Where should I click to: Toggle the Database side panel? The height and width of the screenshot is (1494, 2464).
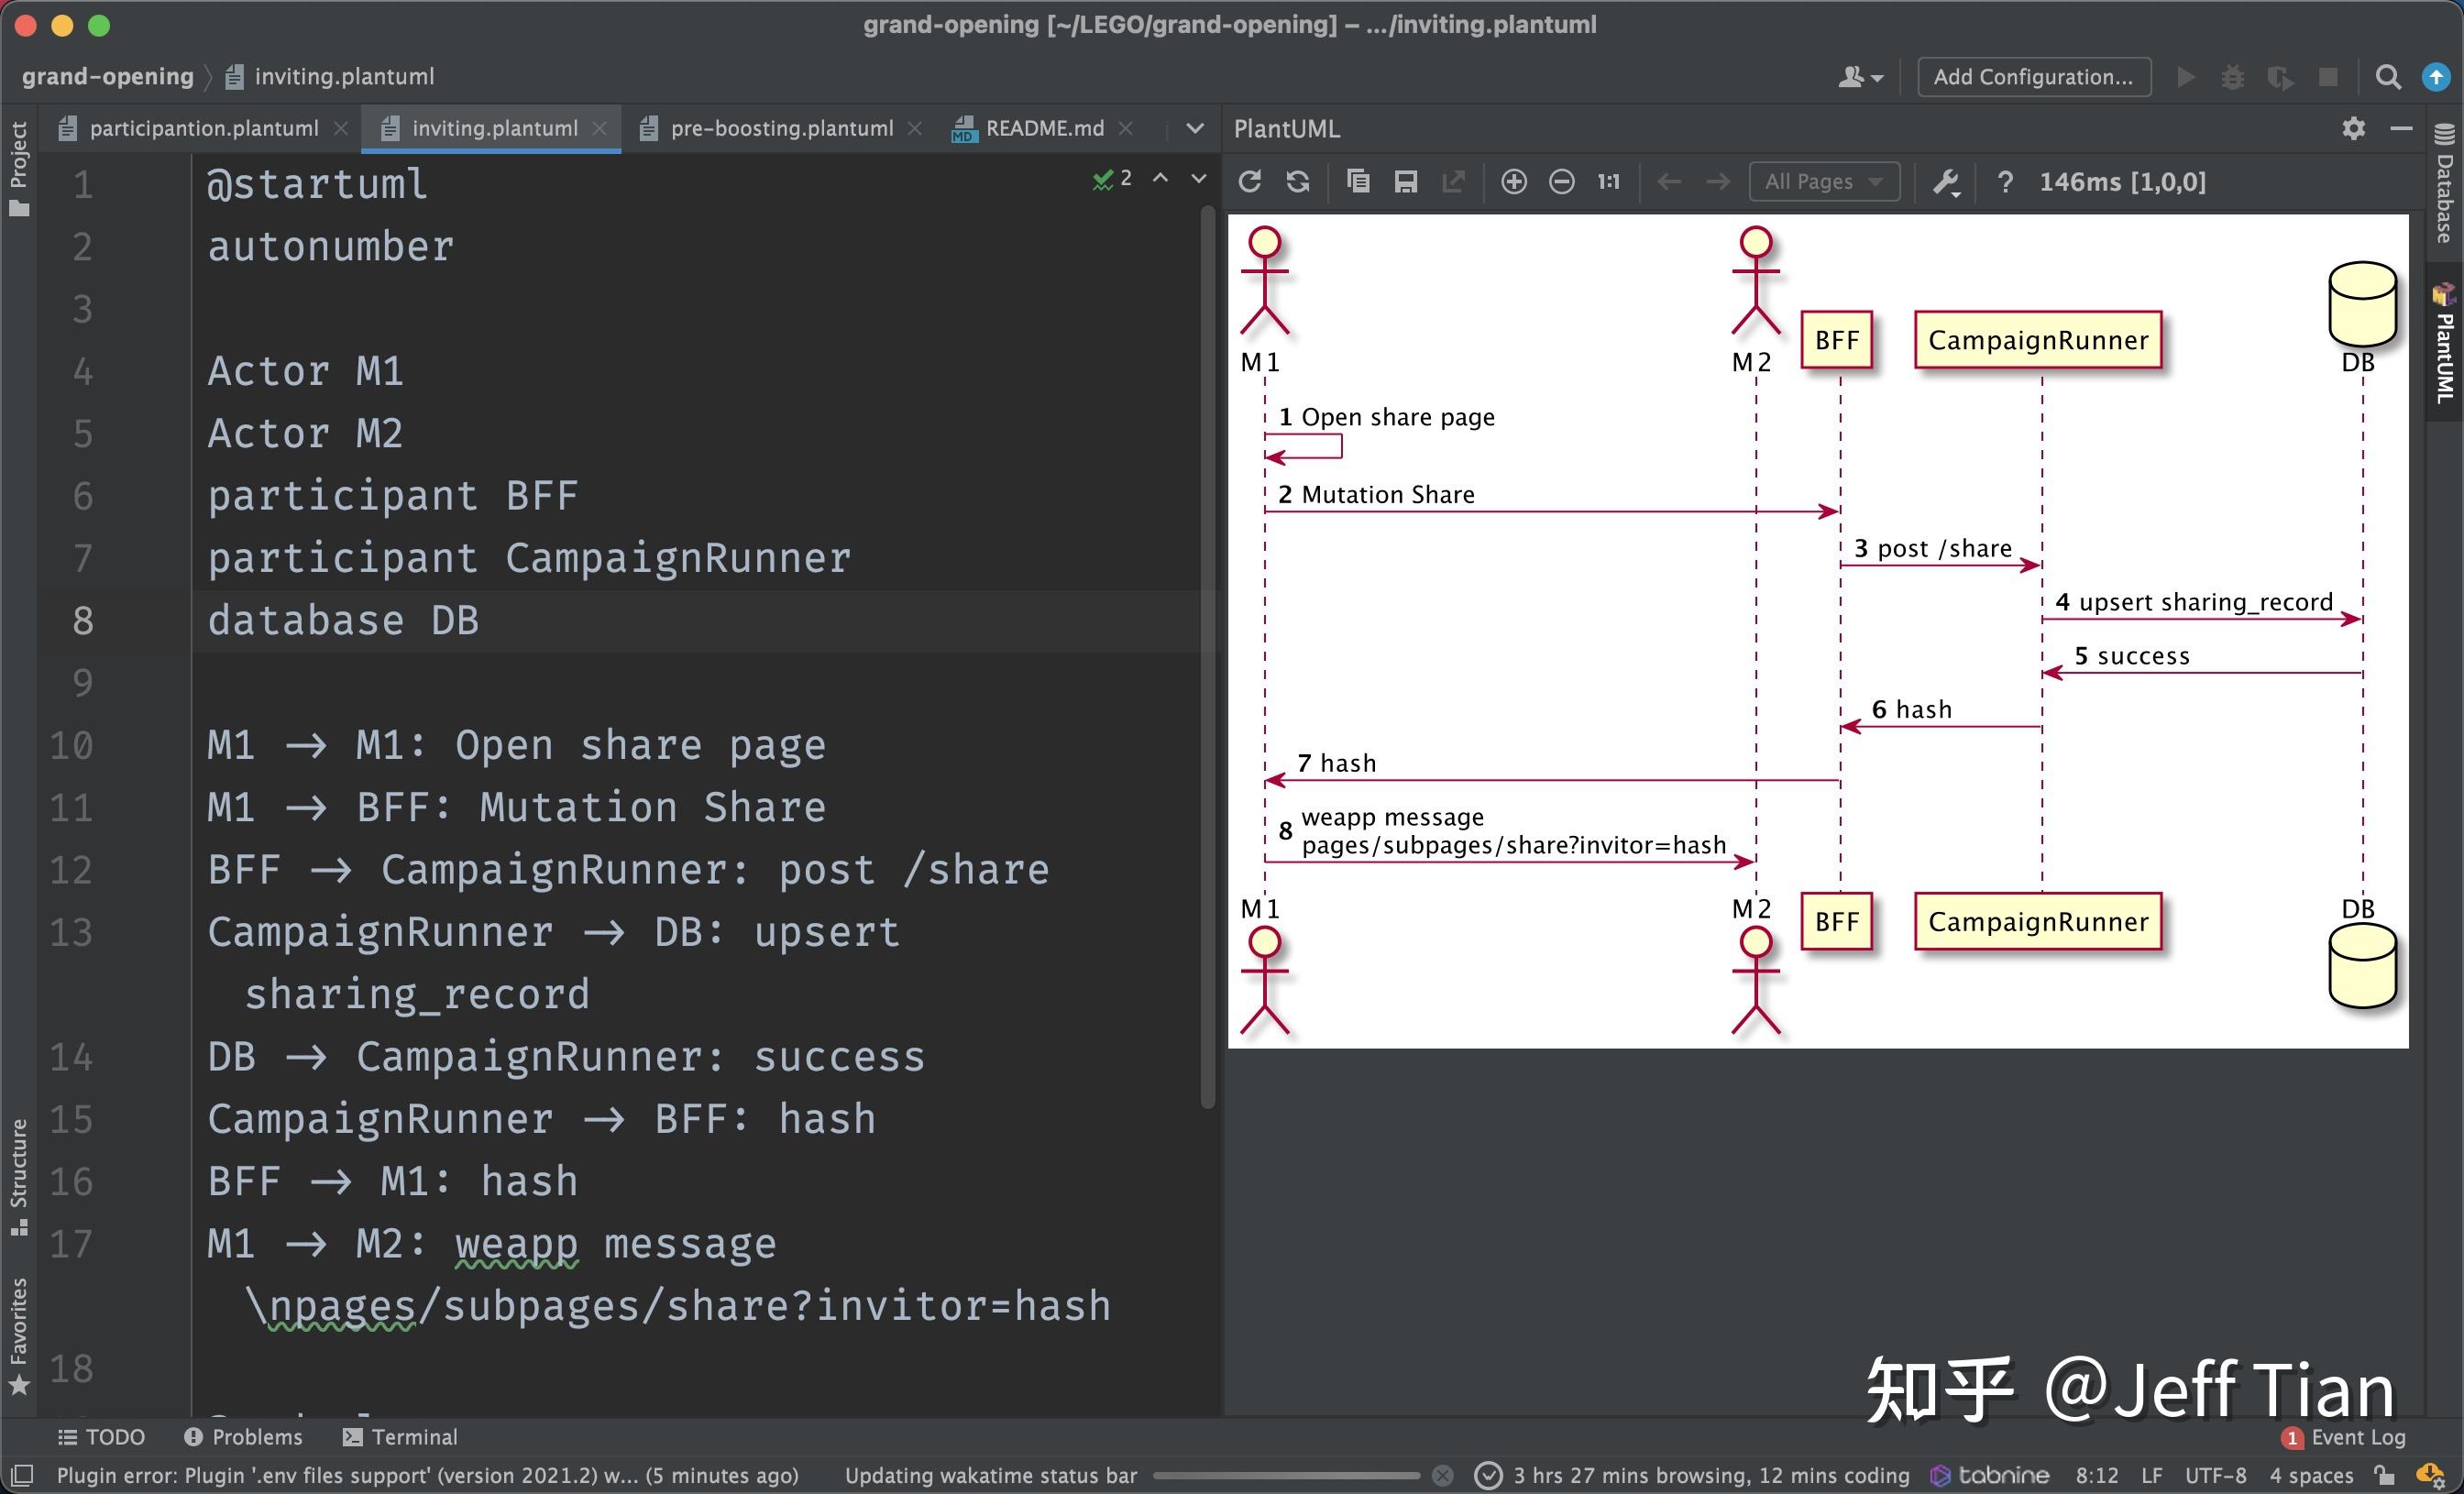coord(2444,185)
